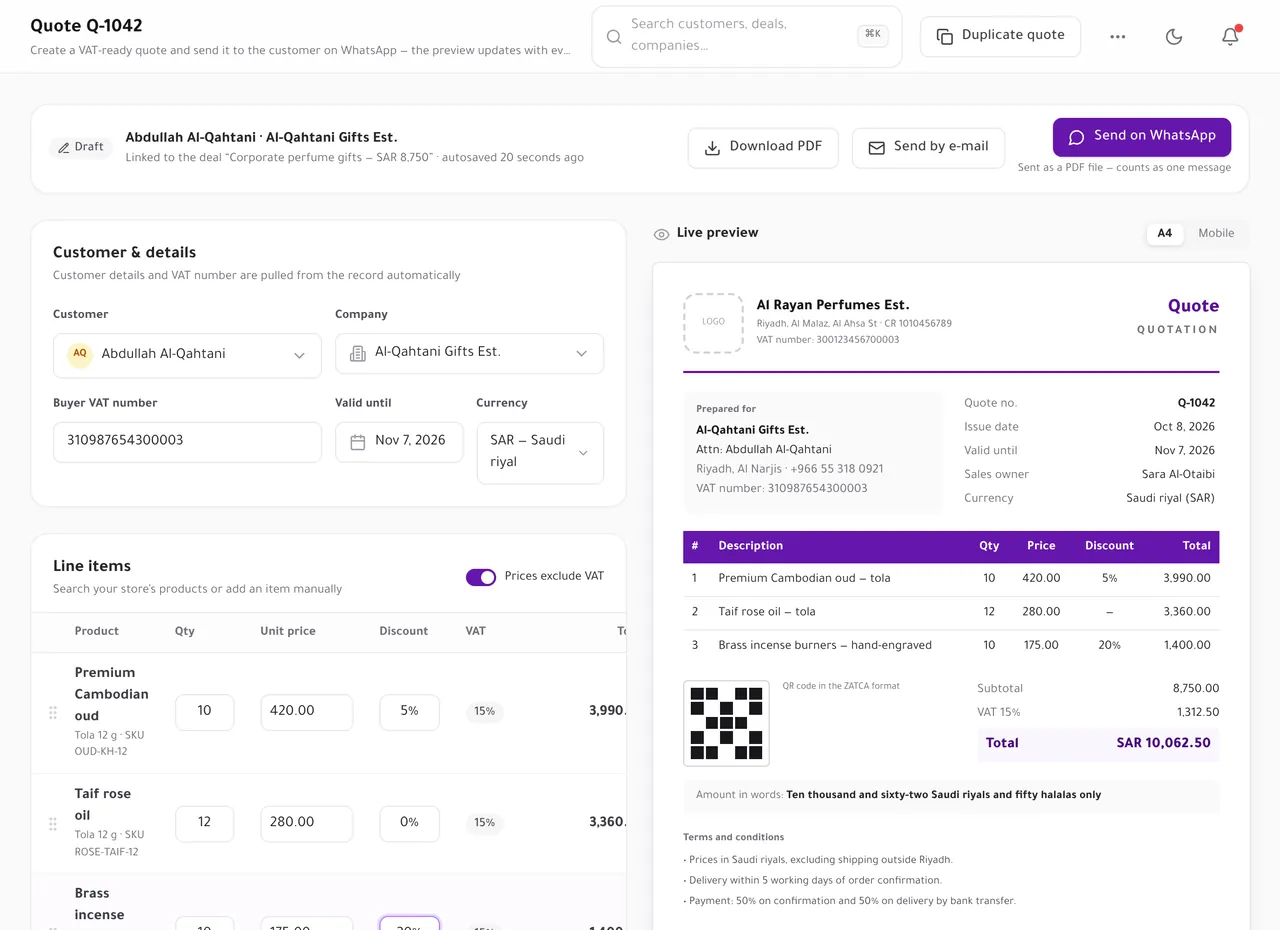The image size is (1280, 930).
Task: Toggle the Prices exclude VAT switch
Action: [481, 577]
